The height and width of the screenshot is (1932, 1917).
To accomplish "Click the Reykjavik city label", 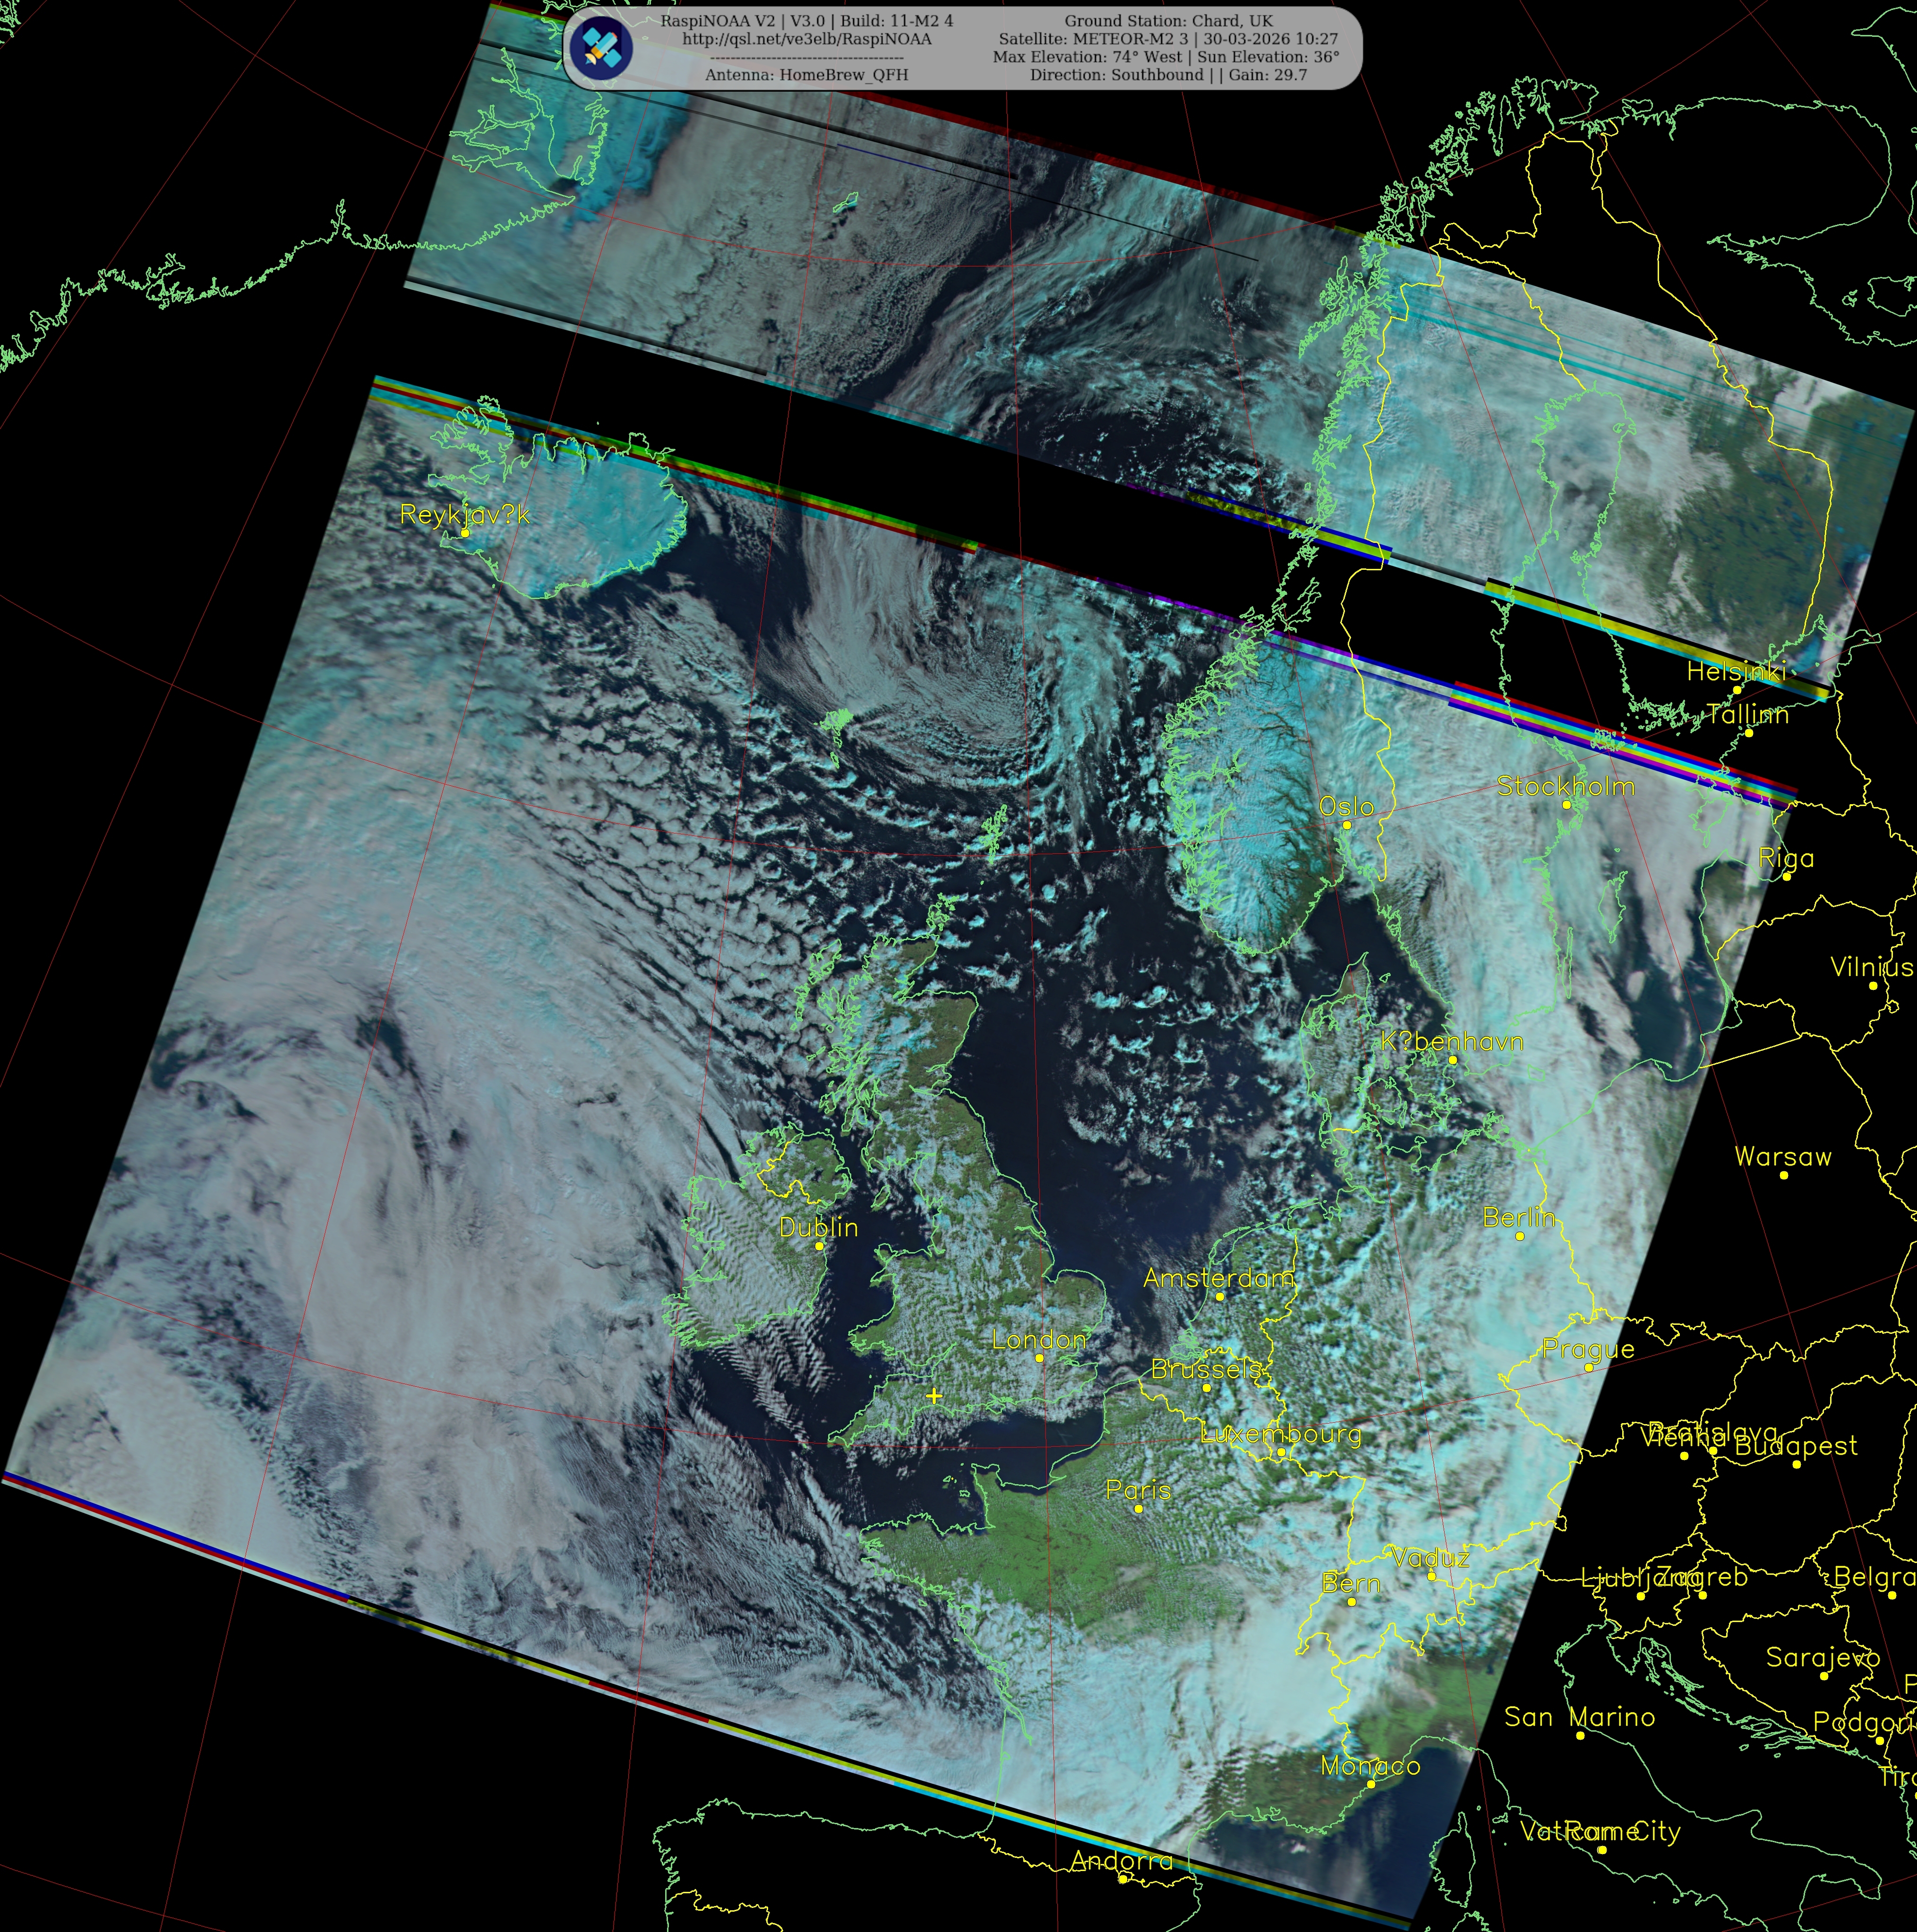I will (464, 514).
